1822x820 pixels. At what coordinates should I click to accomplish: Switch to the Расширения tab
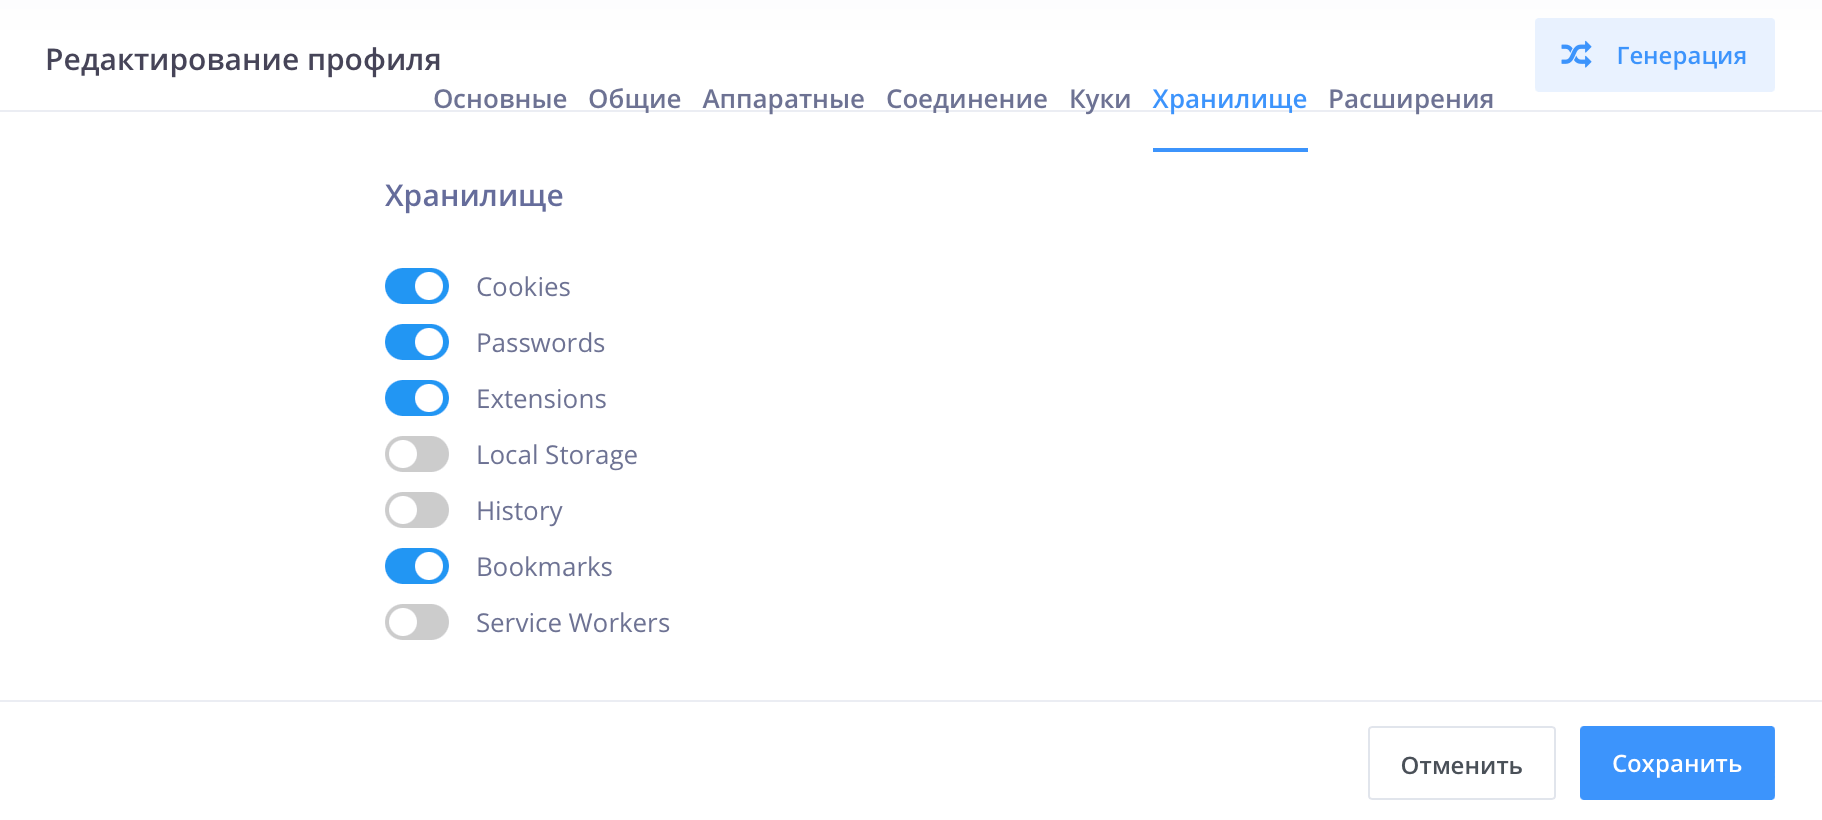coord(1410,99)
